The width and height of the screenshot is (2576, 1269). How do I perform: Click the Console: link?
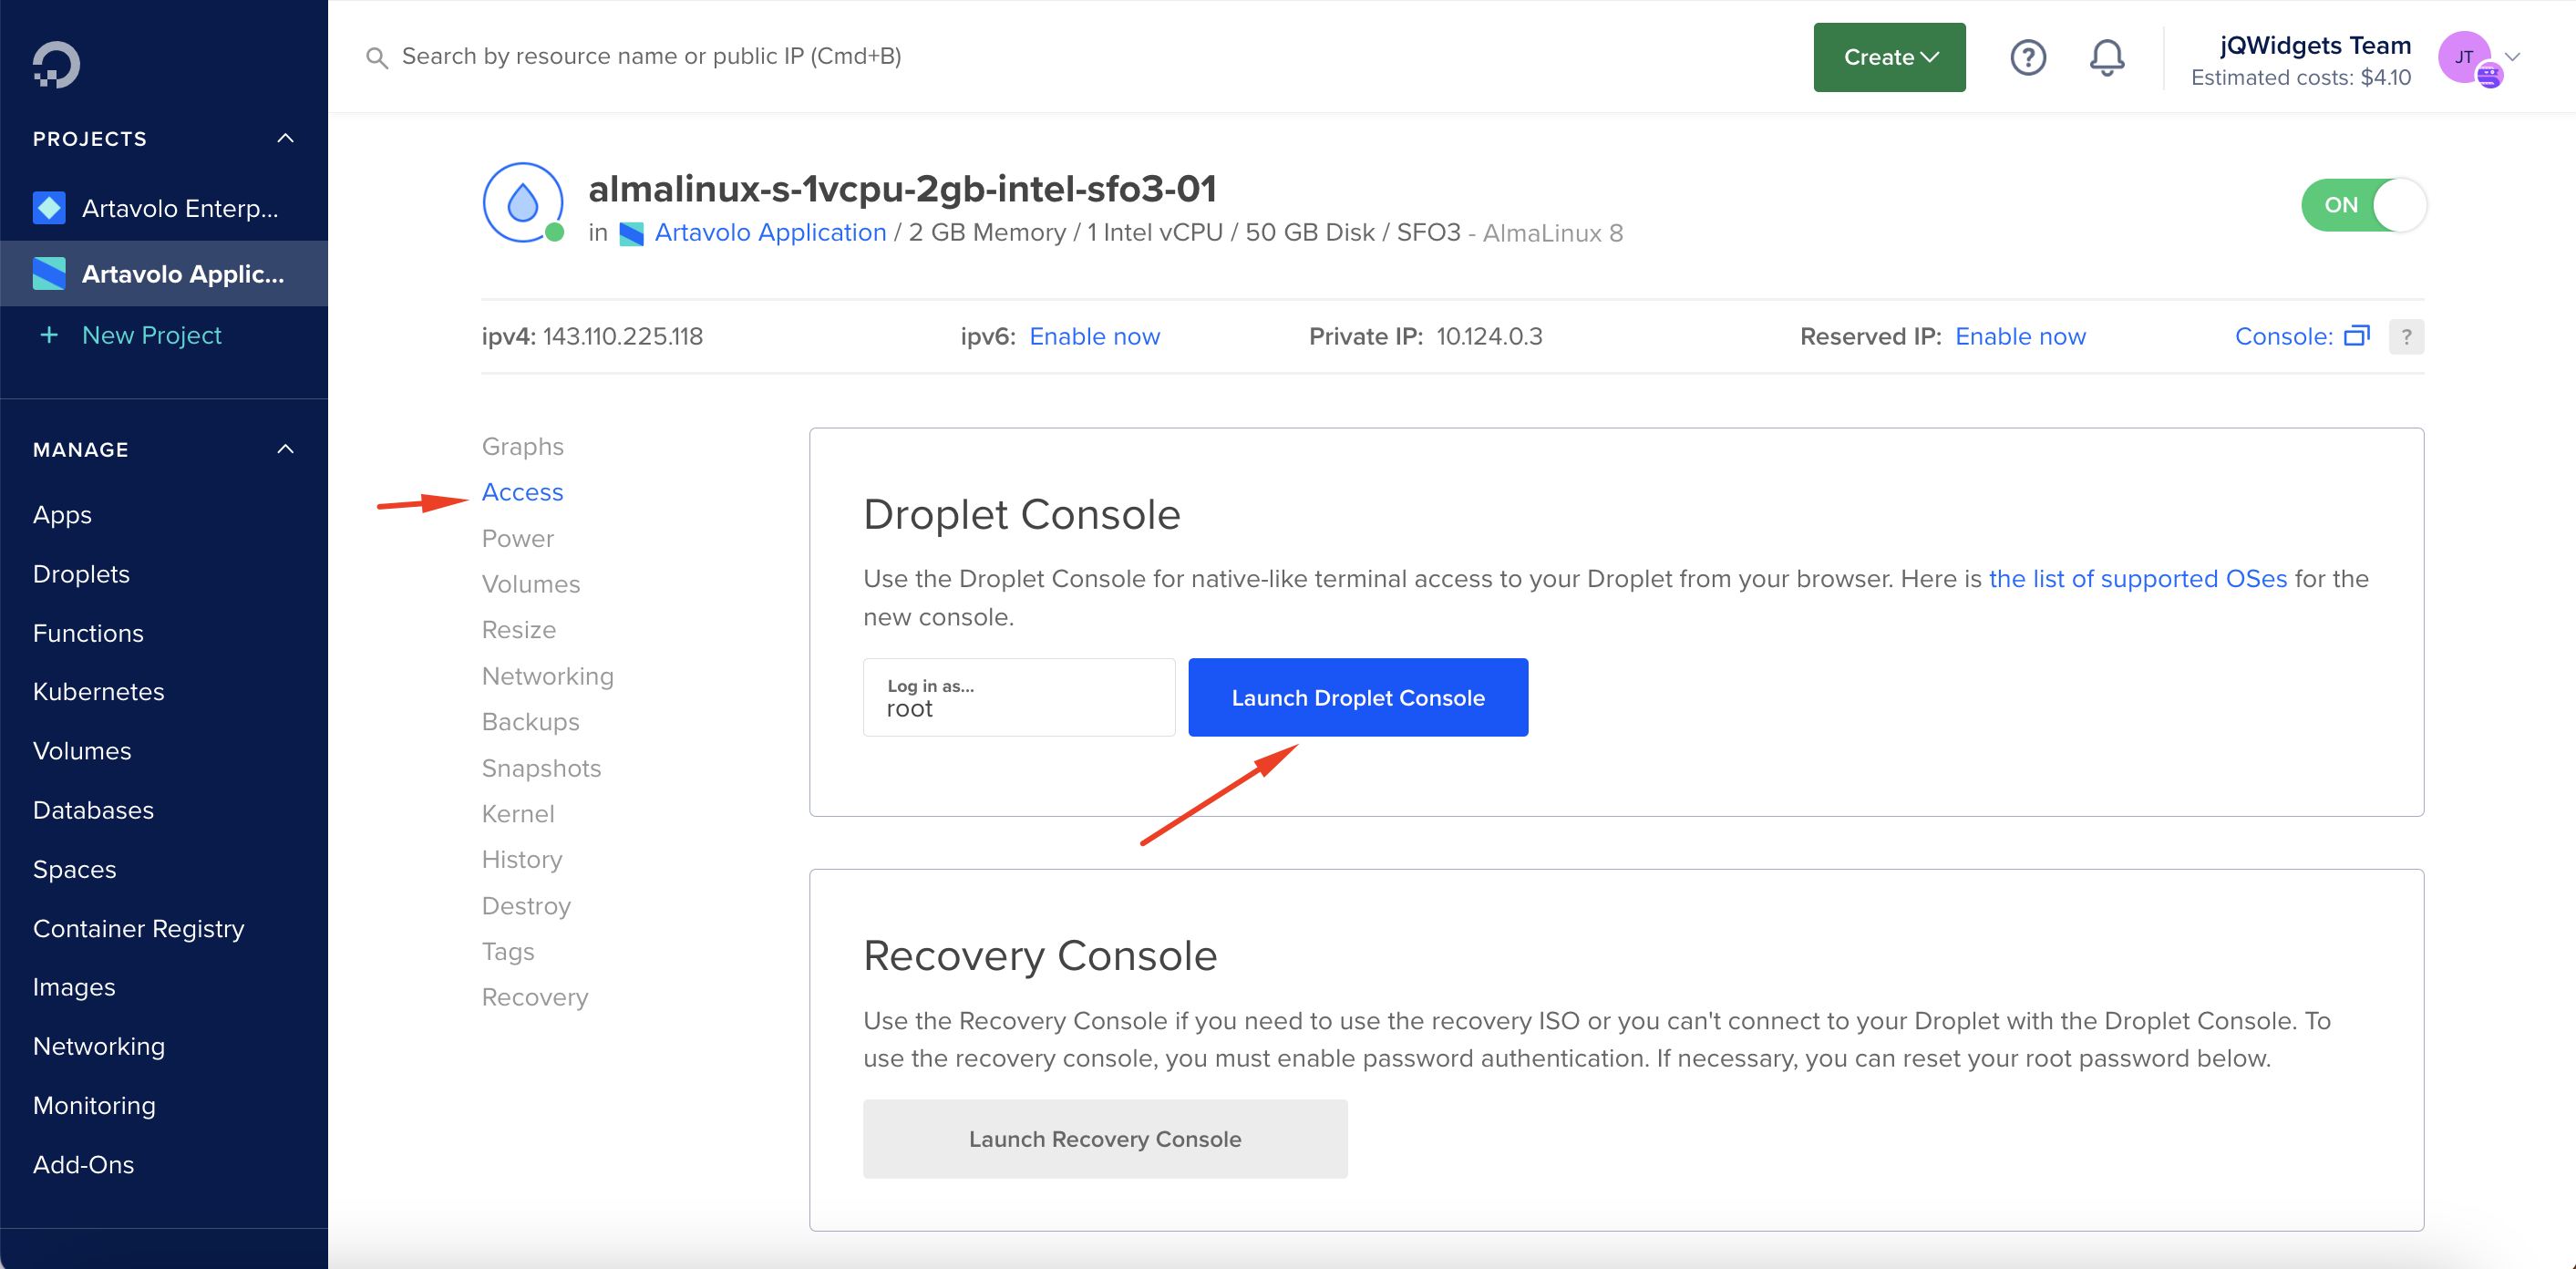click(x=2283, y=337)
